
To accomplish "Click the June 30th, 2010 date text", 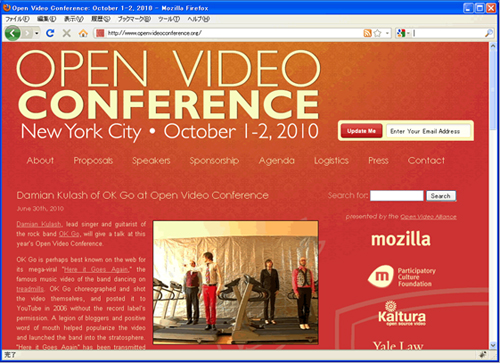I will coord(40,209).
